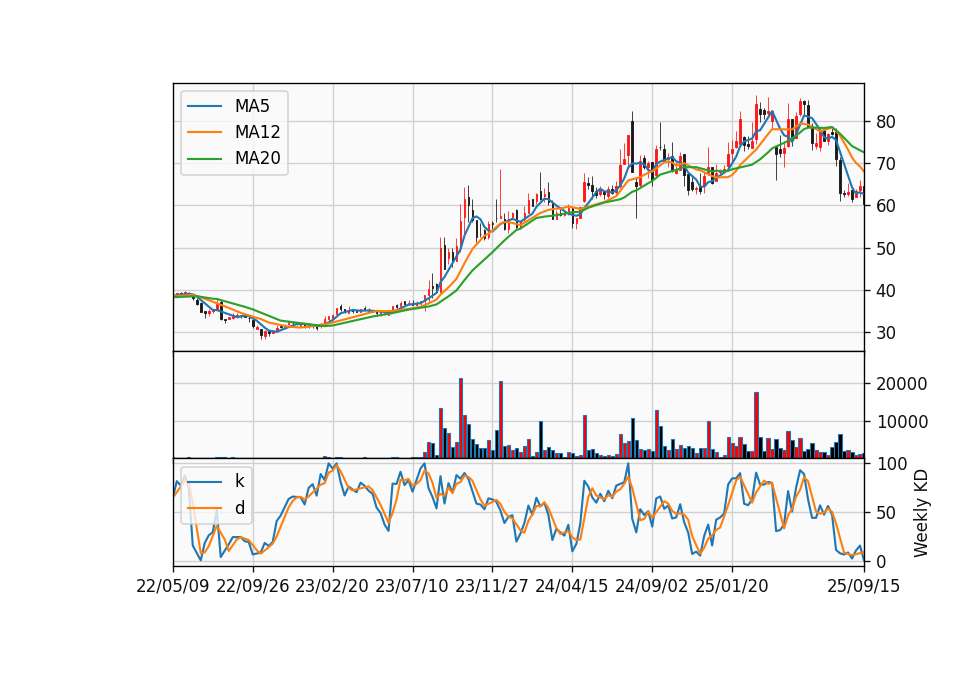
Task: Click the MA20 legend label
Action: click(257, 159)
